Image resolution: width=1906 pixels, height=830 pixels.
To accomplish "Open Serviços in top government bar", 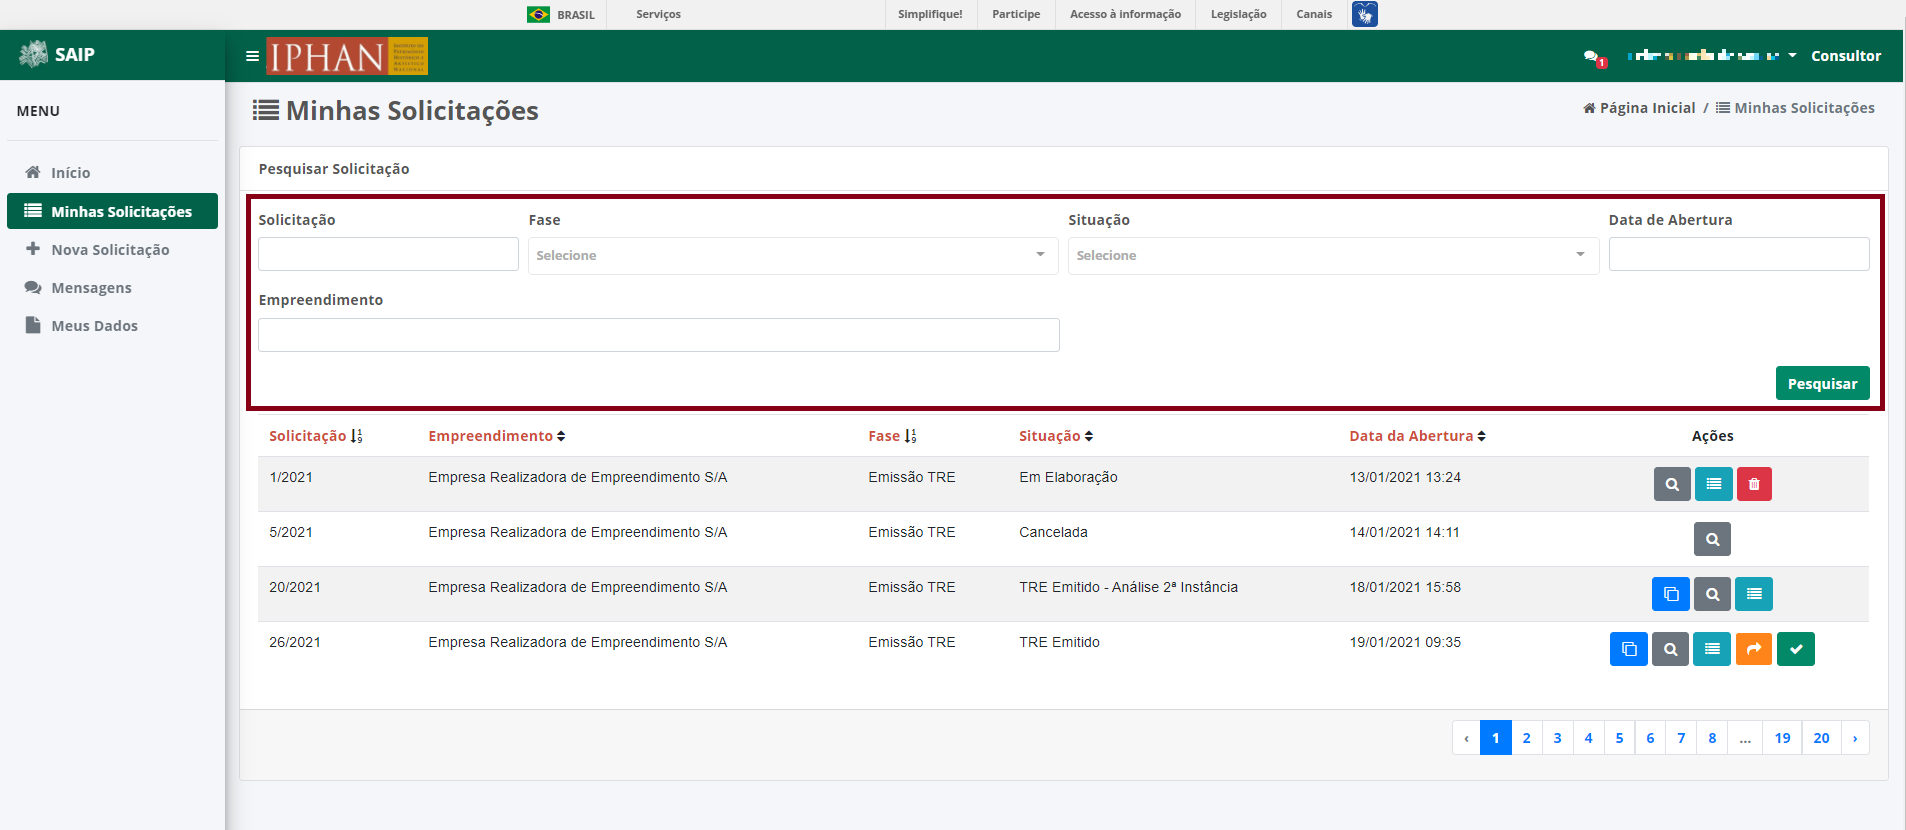I will point(658,14).
